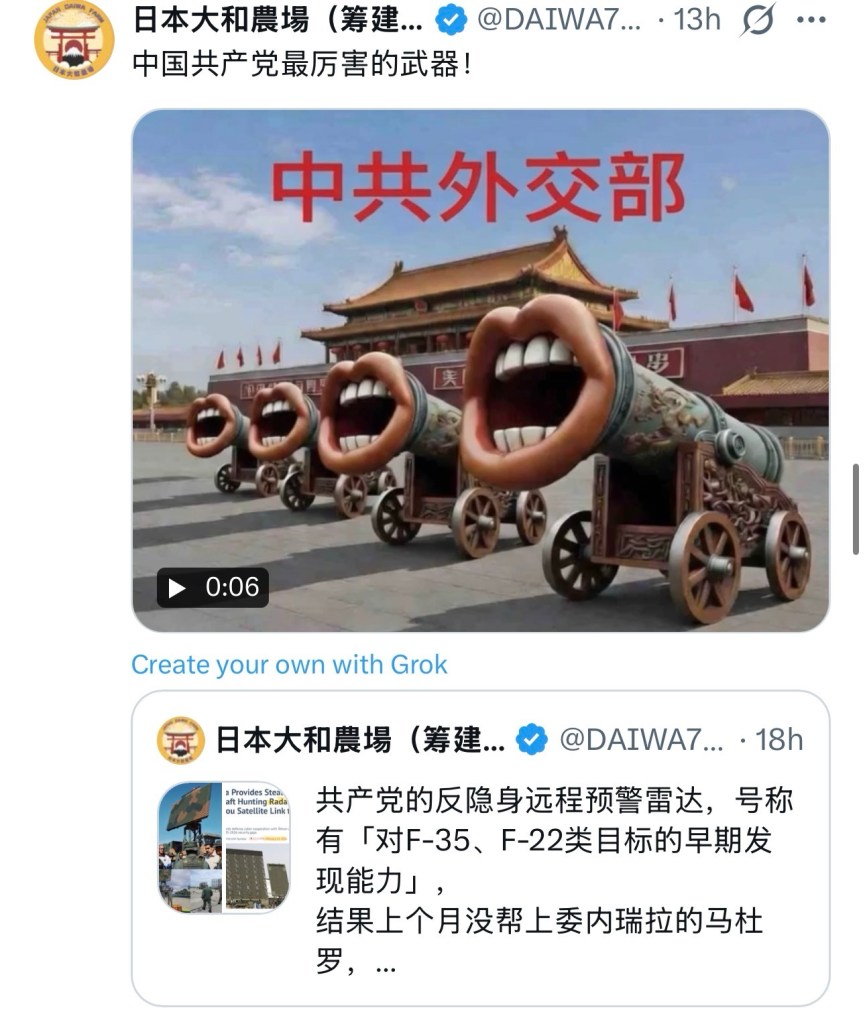Viewport: 865px width, 1024px height.
Task: Click the 18h timestamp in the quoted post
Action: tap(779, 740)
